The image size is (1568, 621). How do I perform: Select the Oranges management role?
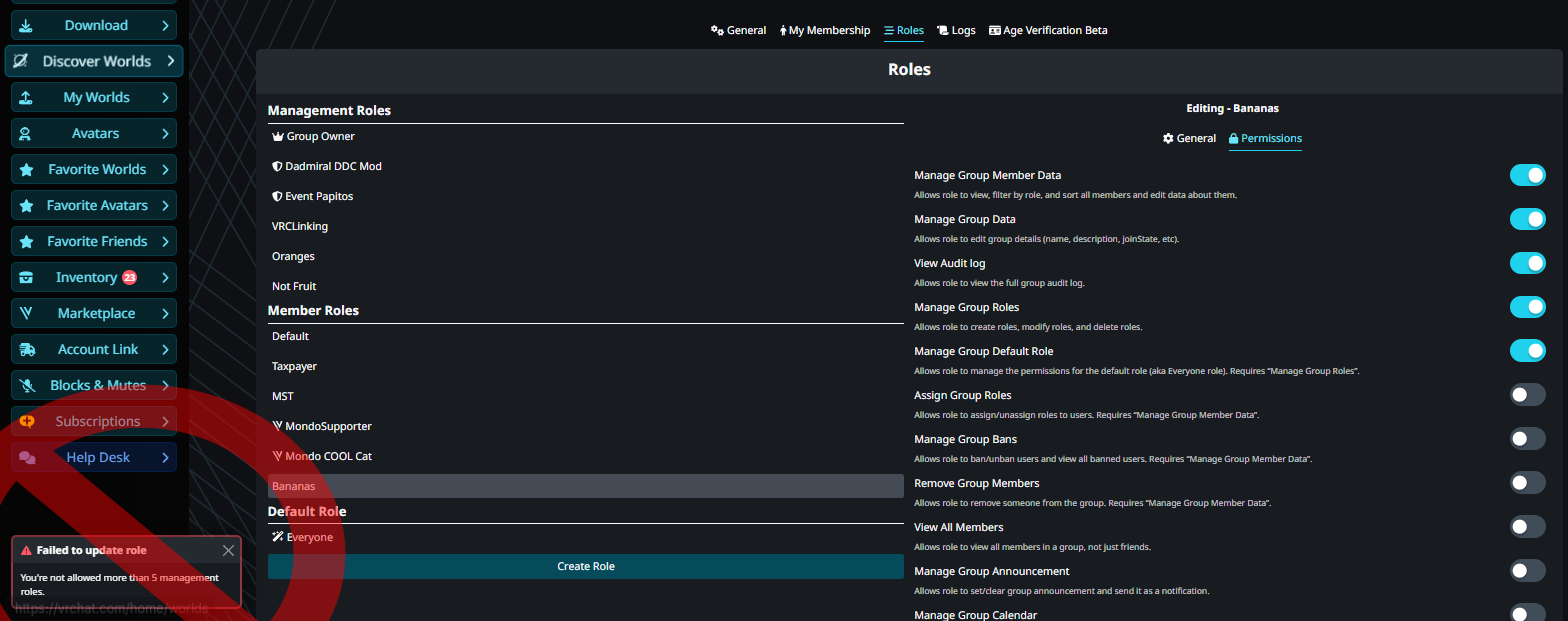coord(293,256)
